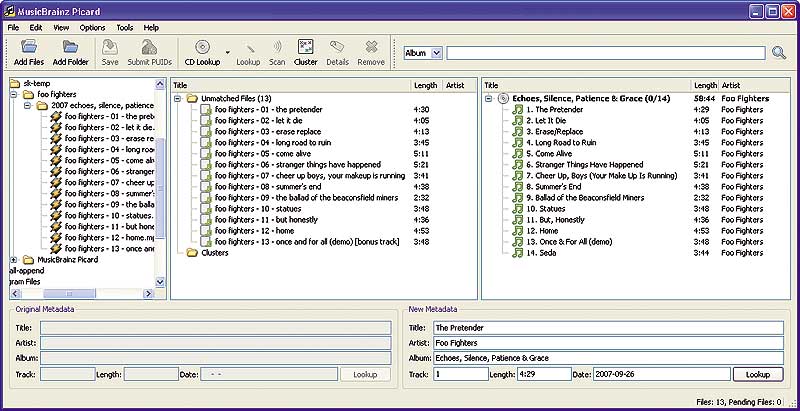Click the Length column header in unmatched pane
Viewport: 800px width, 411px height.
click(x=426, y=86)
